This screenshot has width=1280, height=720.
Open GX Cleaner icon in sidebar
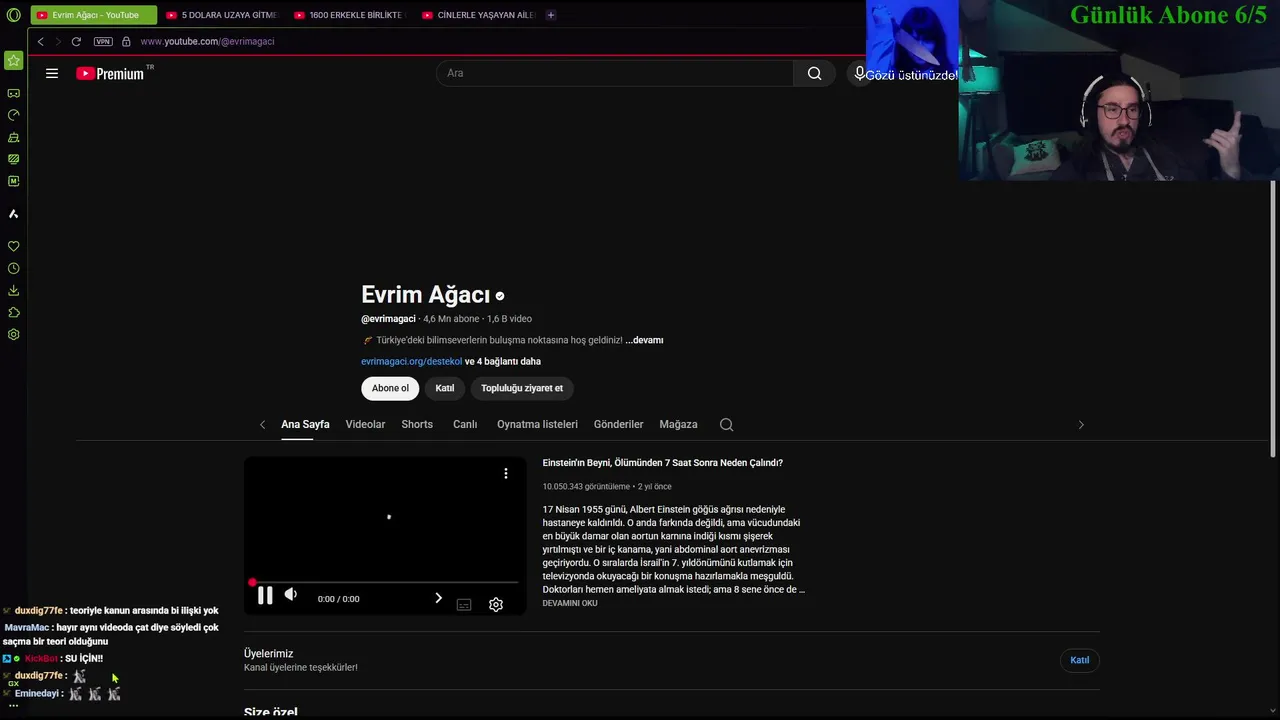point(14,137)
